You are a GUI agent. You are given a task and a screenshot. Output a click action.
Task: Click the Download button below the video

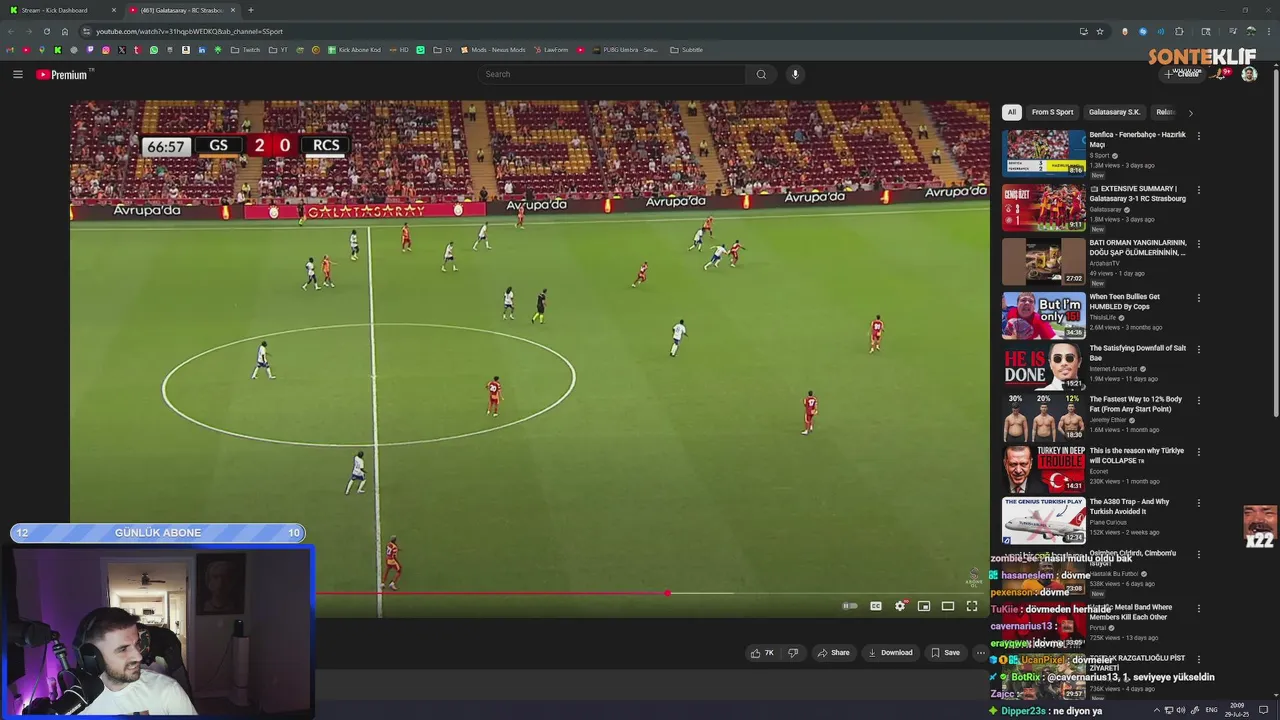[x=890, y=653]
